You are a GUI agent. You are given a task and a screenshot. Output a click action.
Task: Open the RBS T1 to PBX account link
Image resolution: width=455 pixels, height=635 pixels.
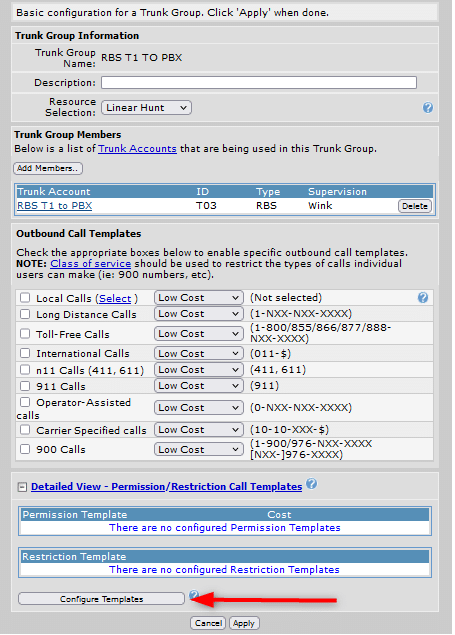click(55, 206)
